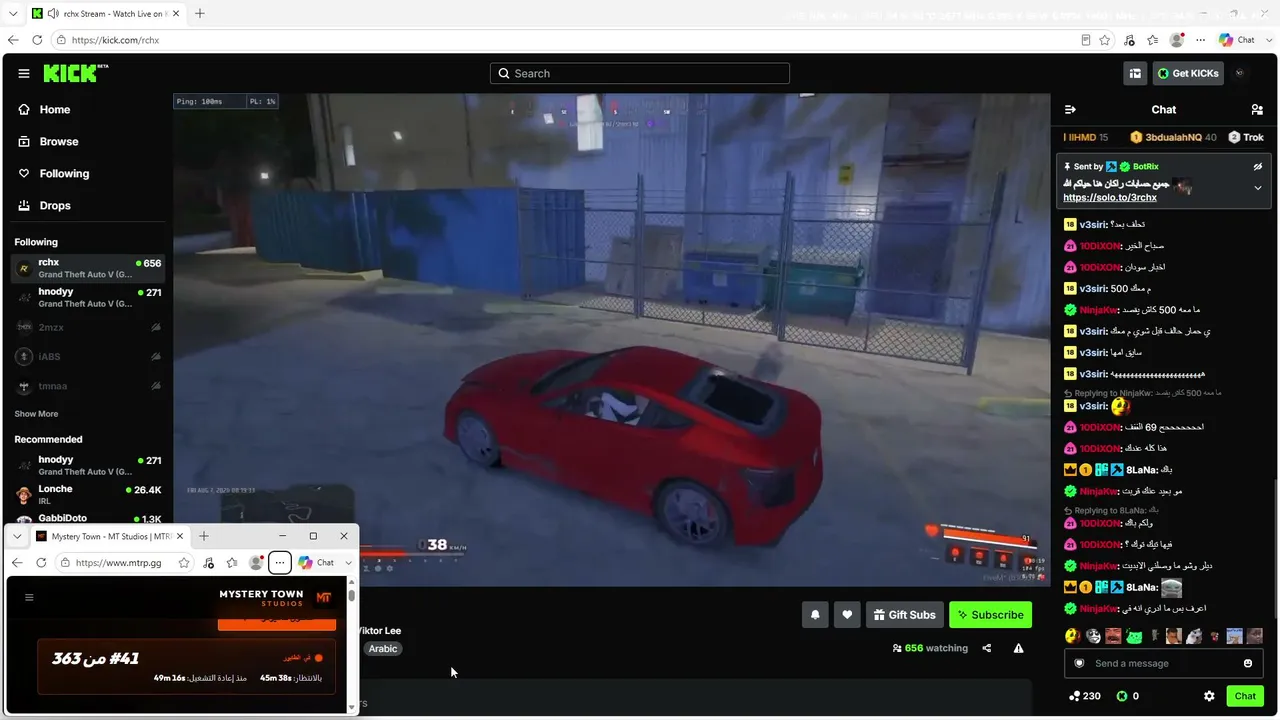Focus the Kick search box

tap(640, 73)
